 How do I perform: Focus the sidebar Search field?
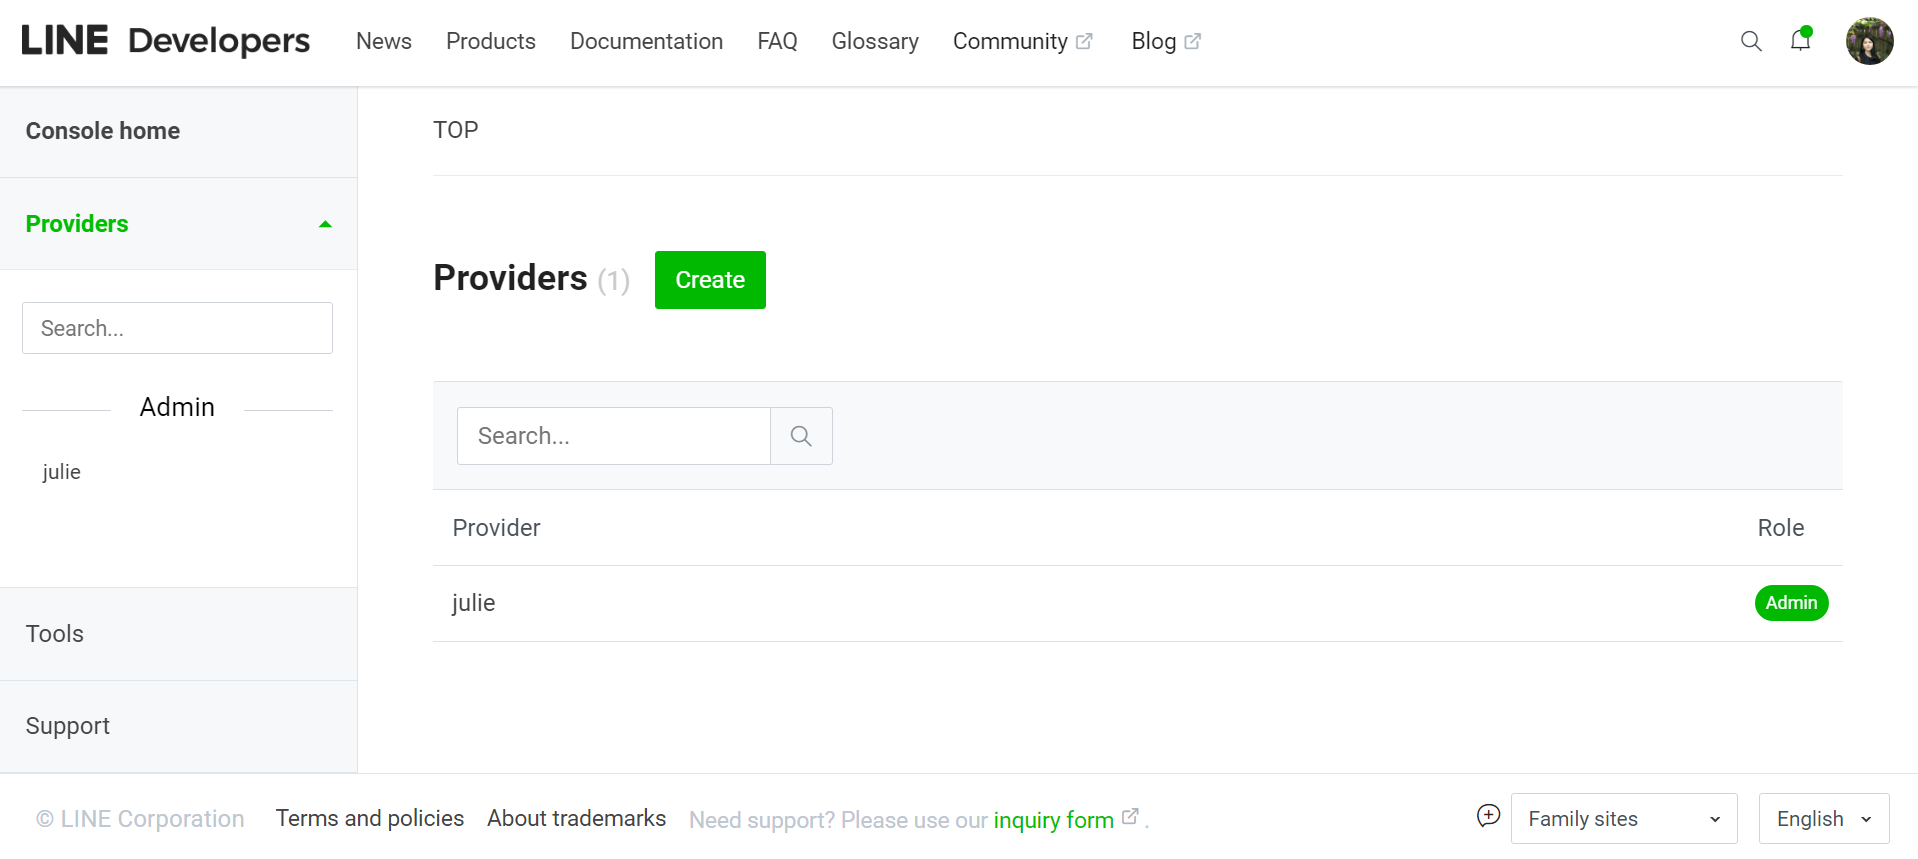pyautogui.click(x=177, y=328)
